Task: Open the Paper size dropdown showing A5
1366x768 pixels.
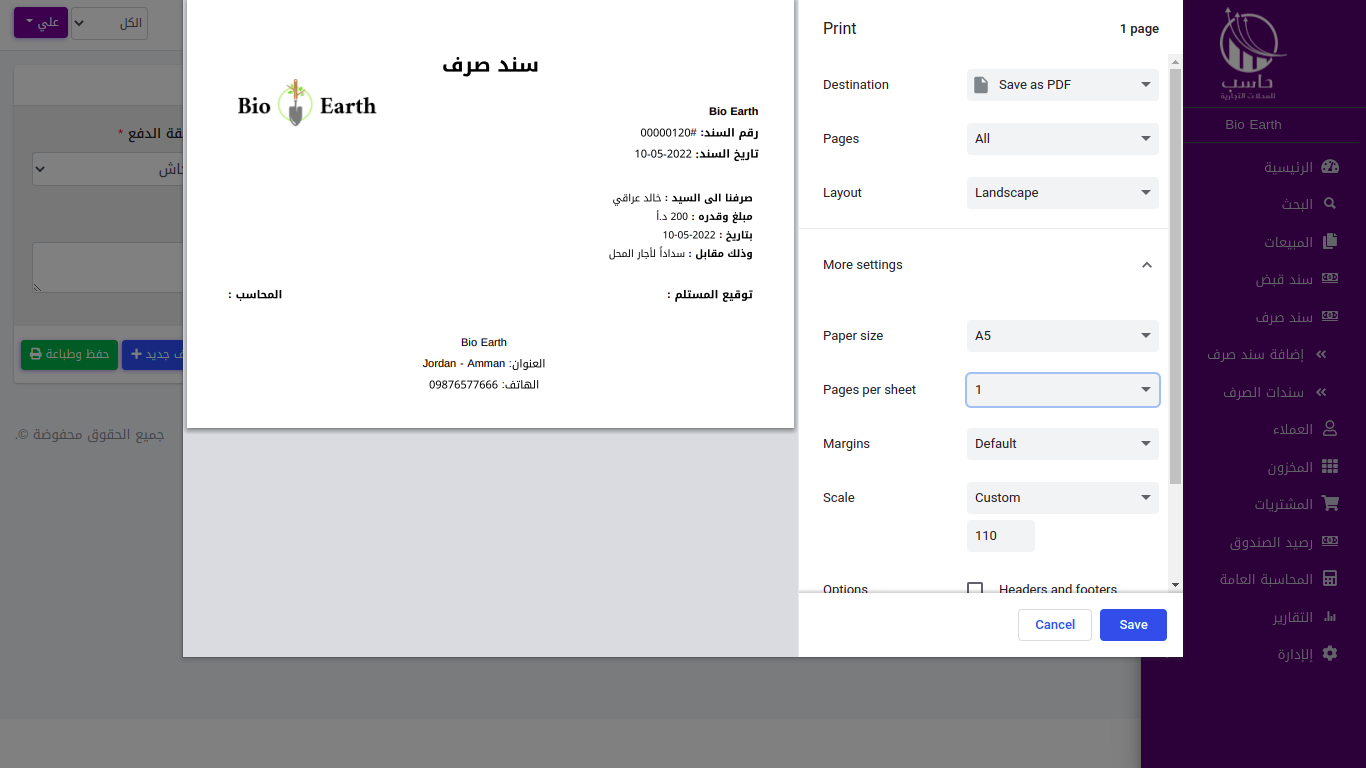Action: click(x=1062, y=336)
